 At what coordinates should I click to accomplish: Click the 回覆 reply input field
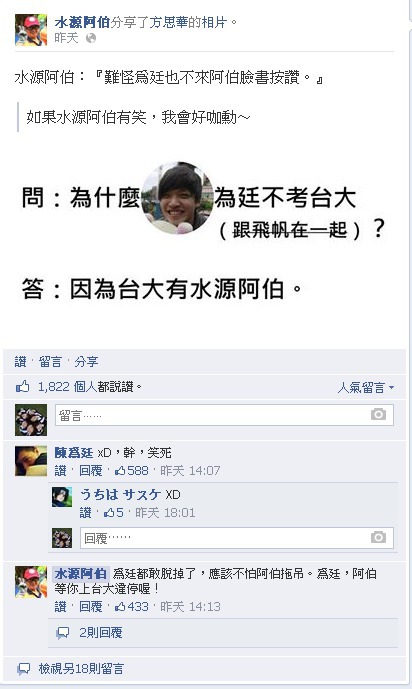click(237, 538)
